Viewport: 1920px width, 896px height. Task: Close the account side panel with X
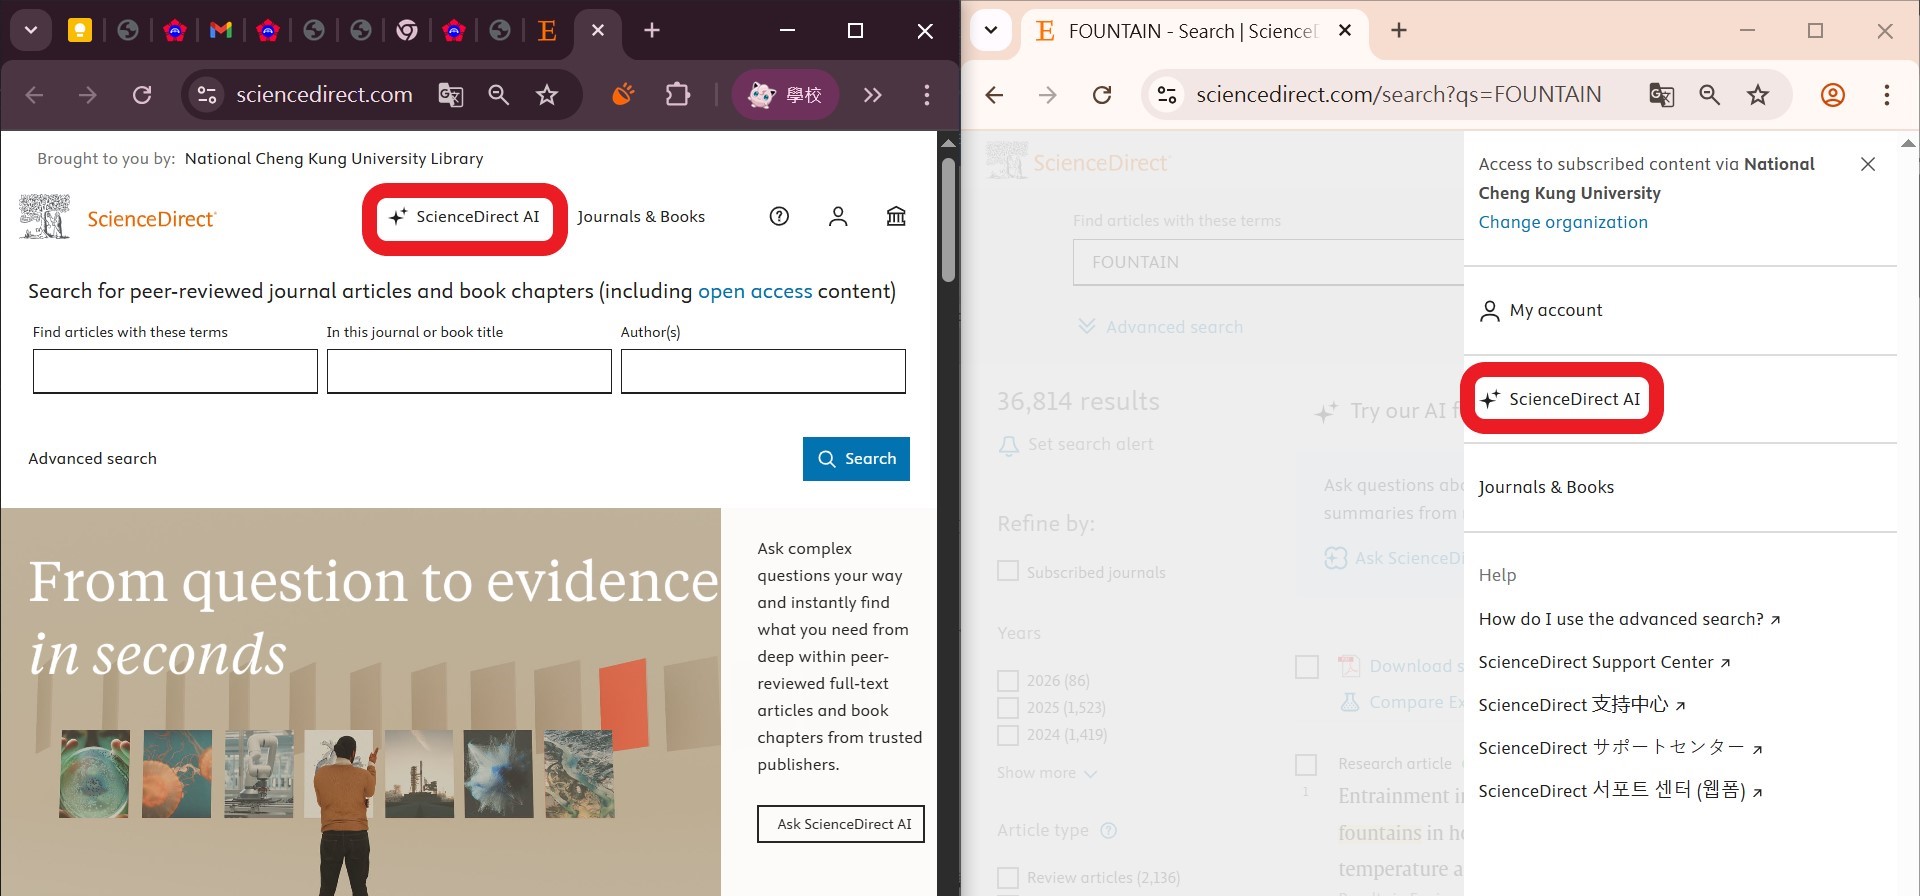[x=1867, y=164]
